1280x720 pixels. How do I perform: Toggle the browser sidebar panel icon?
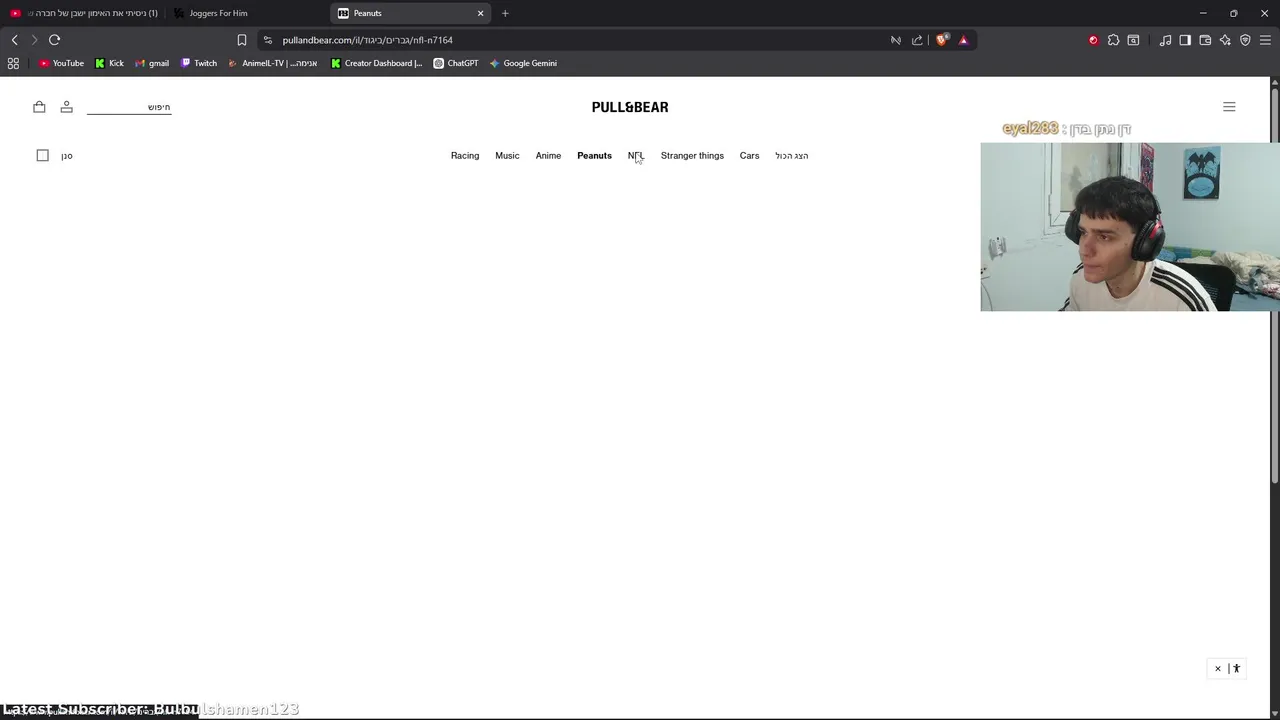pos(1185,40)
